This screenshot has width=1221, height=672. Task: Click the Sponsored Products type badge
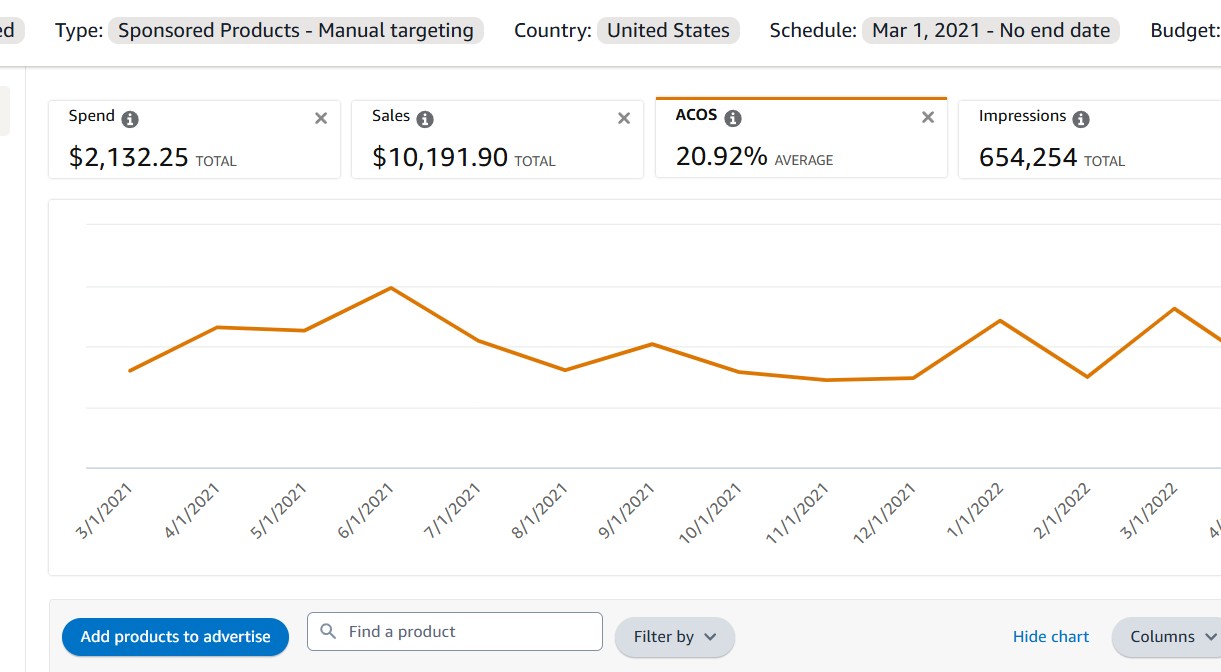pyautogui.click(x=296, y=30)
